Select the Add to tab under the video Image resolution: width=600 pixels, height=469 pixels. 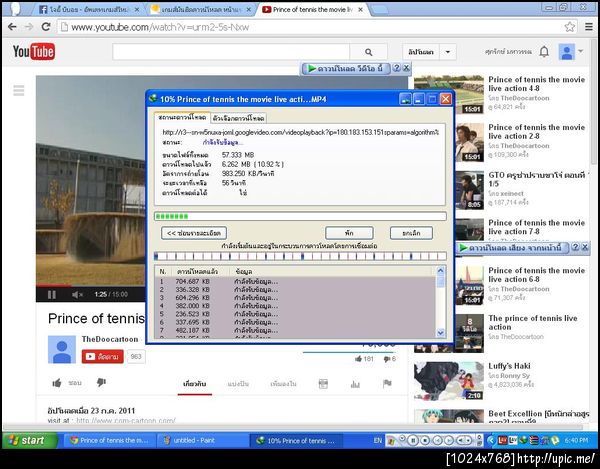coord(283,384)
